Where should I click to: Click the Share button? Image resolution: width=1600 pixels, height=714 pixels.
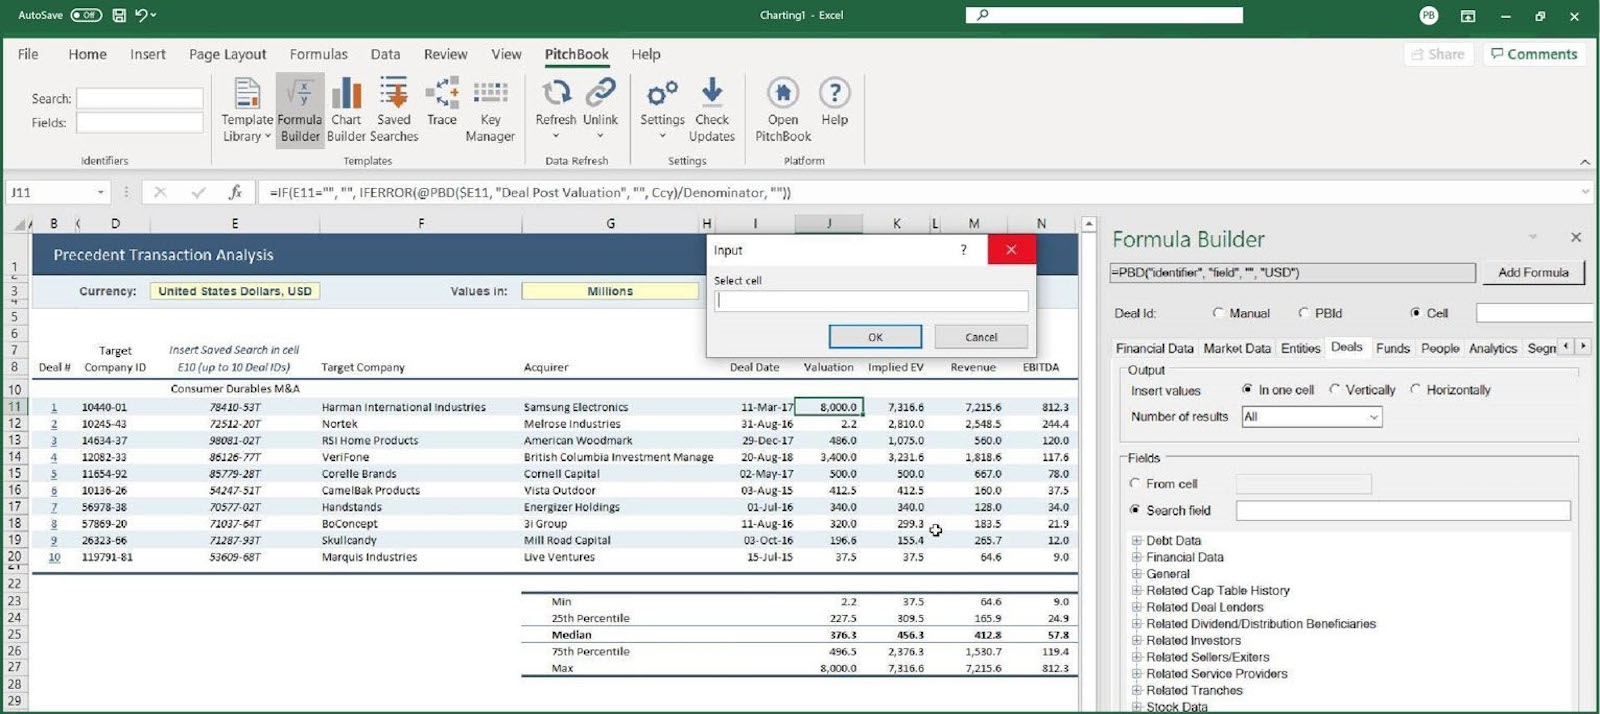click(x=1438, y=54)
